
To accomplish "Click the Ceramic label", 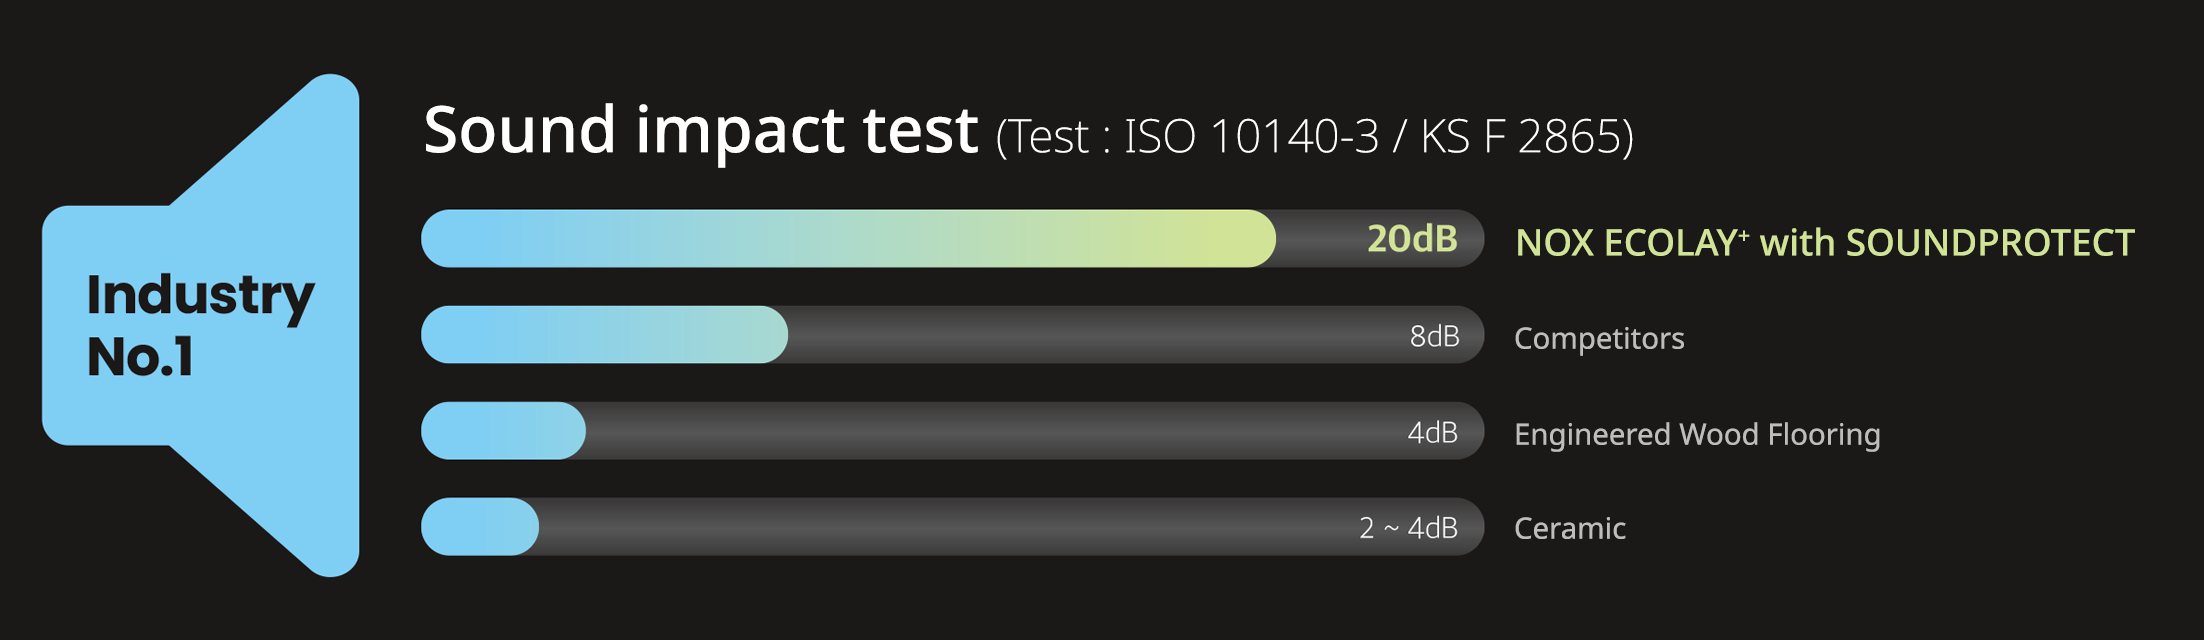I will pos(1570,528).
